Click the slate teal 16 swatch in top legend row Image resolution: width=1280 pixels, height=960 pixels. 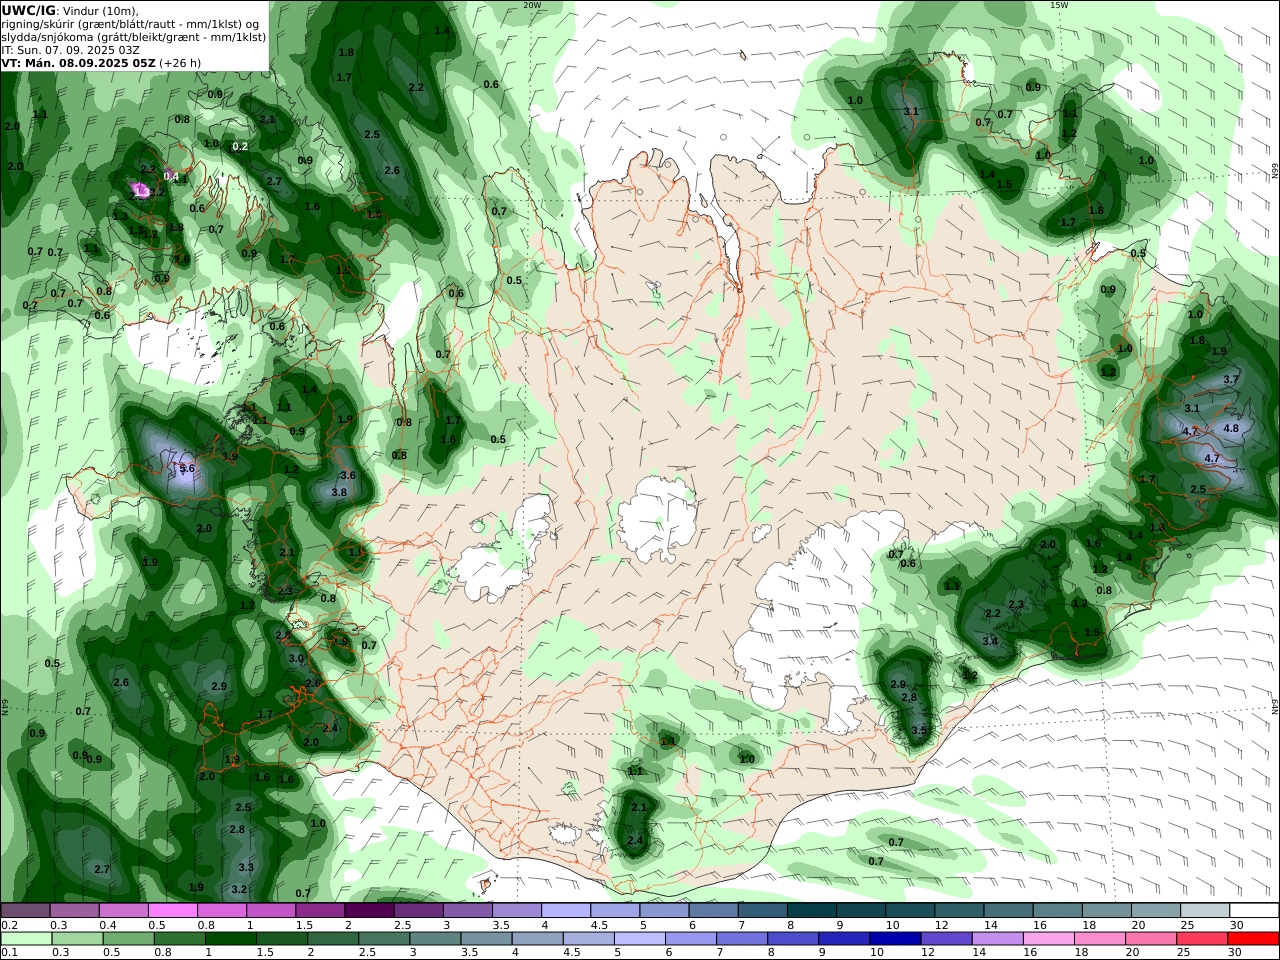(x=1058, y=911)
